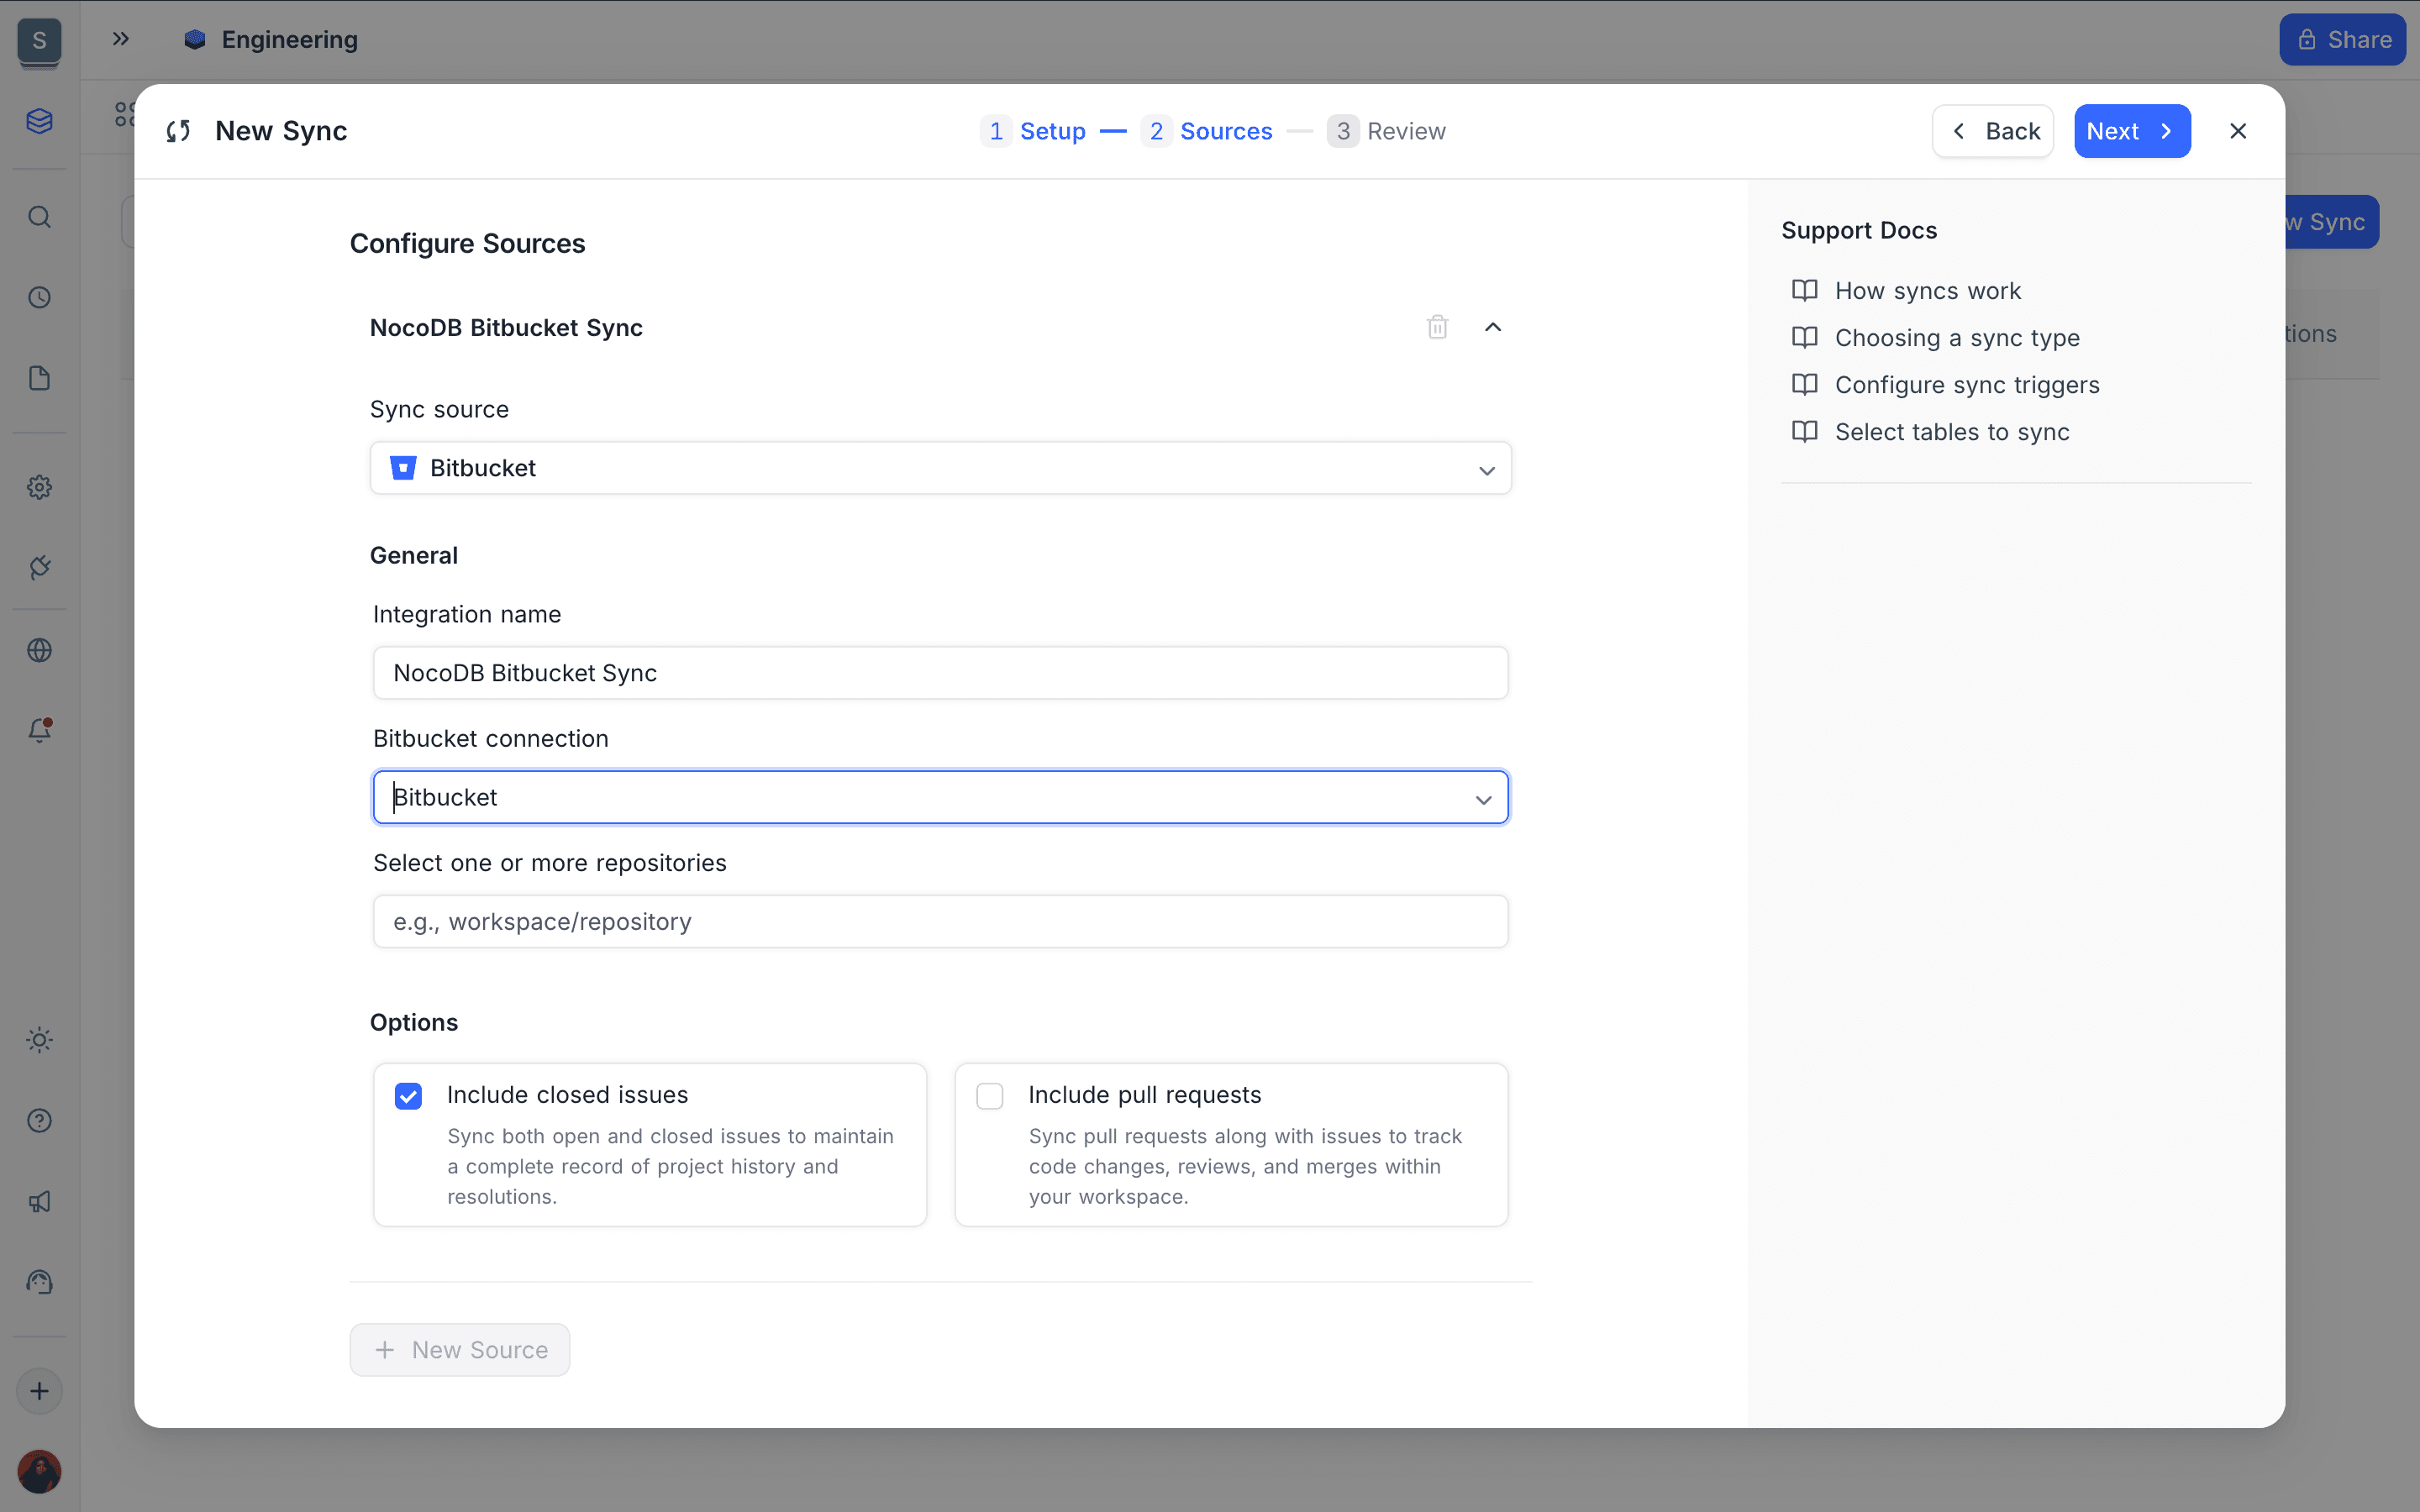The height and width of the screenshot is (1512, 2420).
Task: Open settings via the gear icon
Action: click(x=40, y=487)
